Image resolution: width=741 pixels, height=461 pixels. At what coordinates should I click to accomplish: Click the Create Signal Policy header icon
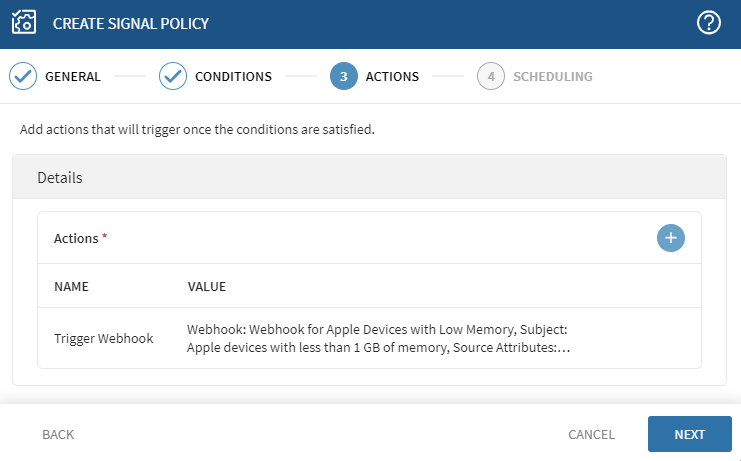point(24,23)
